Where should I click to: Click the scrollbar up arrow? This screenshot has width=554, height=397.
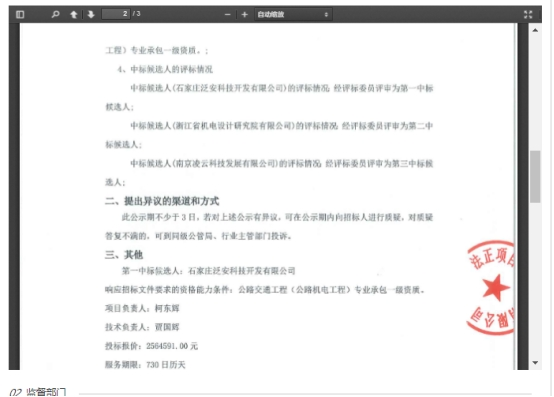[535, 30]
